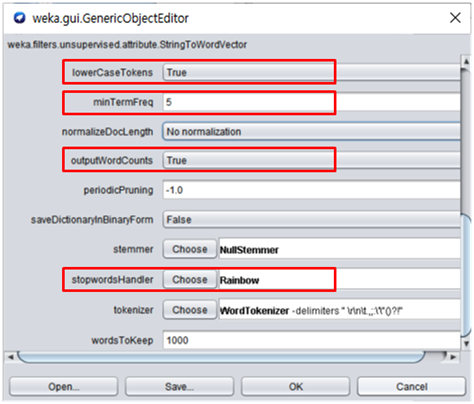Open the saveDictionaryInBinaryForm dropdown

coord(312,220)
